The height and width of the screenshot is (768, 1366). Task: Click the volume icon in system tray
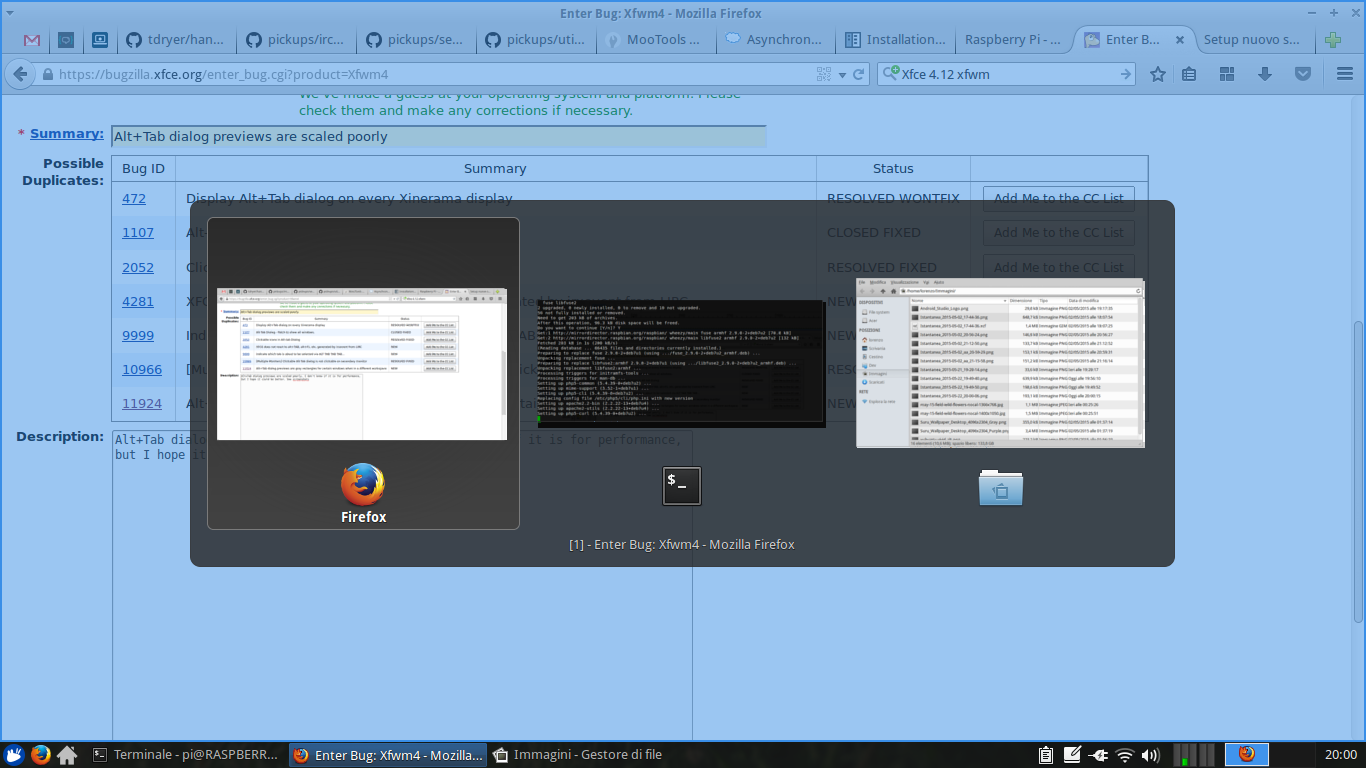pyautogui.click(x=1150, y=755)
